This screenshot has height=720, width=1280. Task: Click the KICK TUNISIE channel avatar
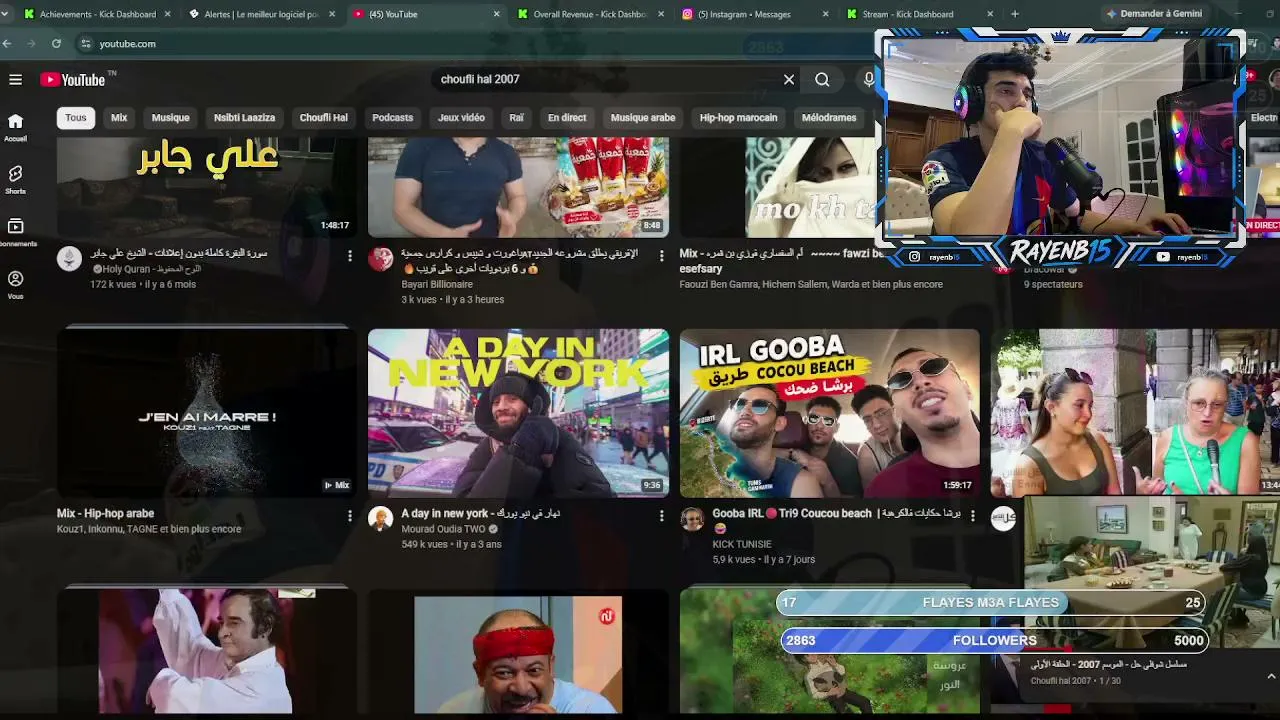pos(692,518)
